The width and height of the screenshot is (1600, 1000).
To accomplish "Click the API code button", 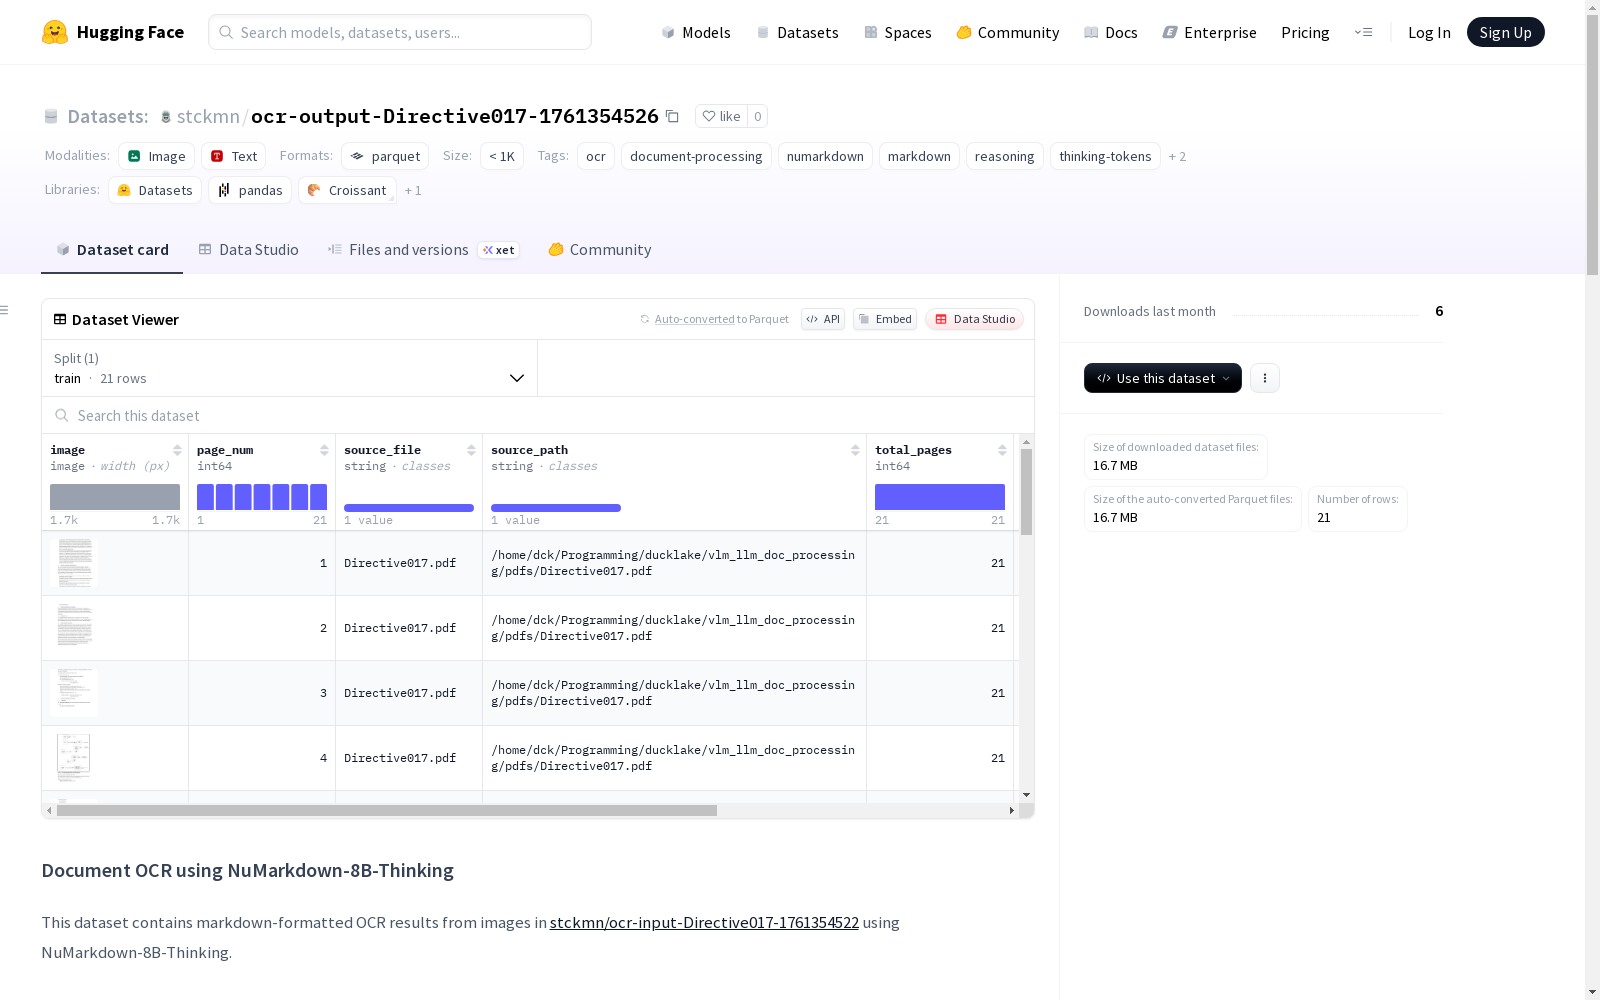I will pyautogui.click(x=823, y=319).
